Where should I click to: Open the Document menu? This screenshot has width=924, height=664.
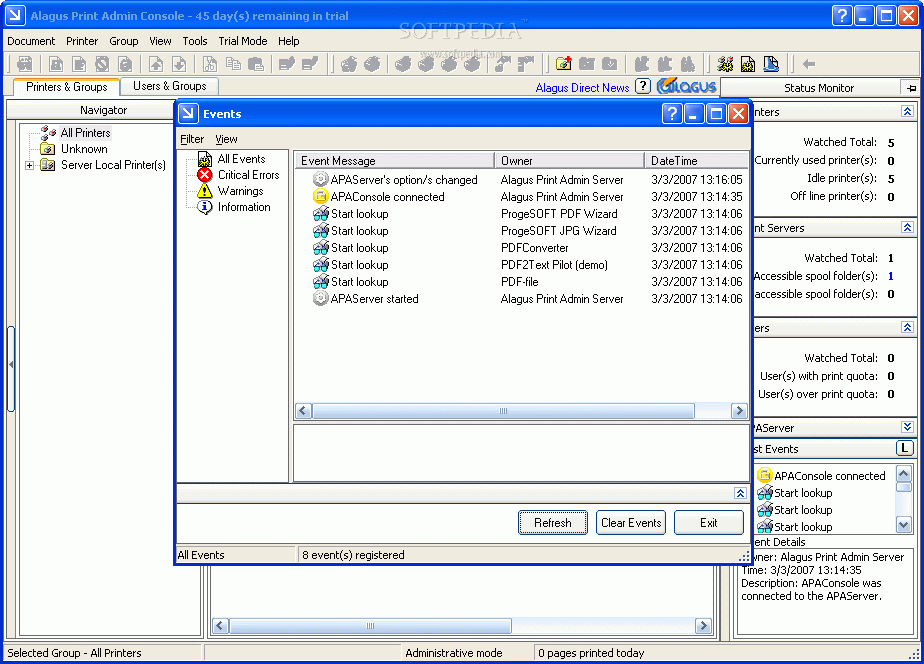pos(31,41)
